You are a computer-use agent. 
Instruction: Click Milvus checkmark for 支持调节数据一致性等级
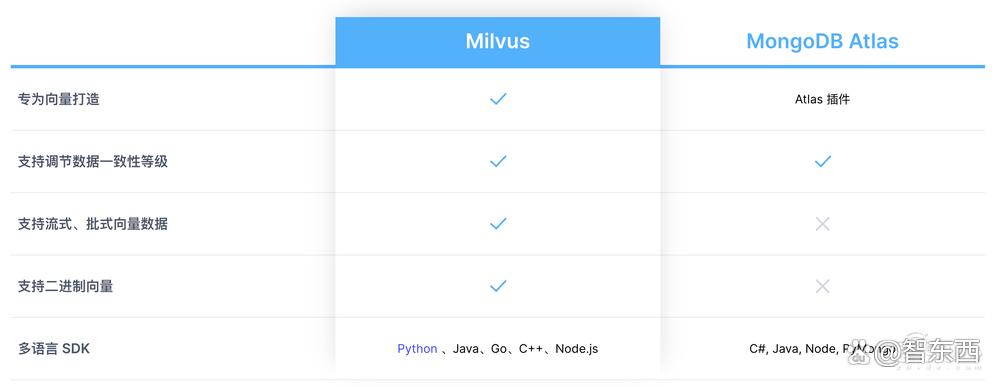498,161
